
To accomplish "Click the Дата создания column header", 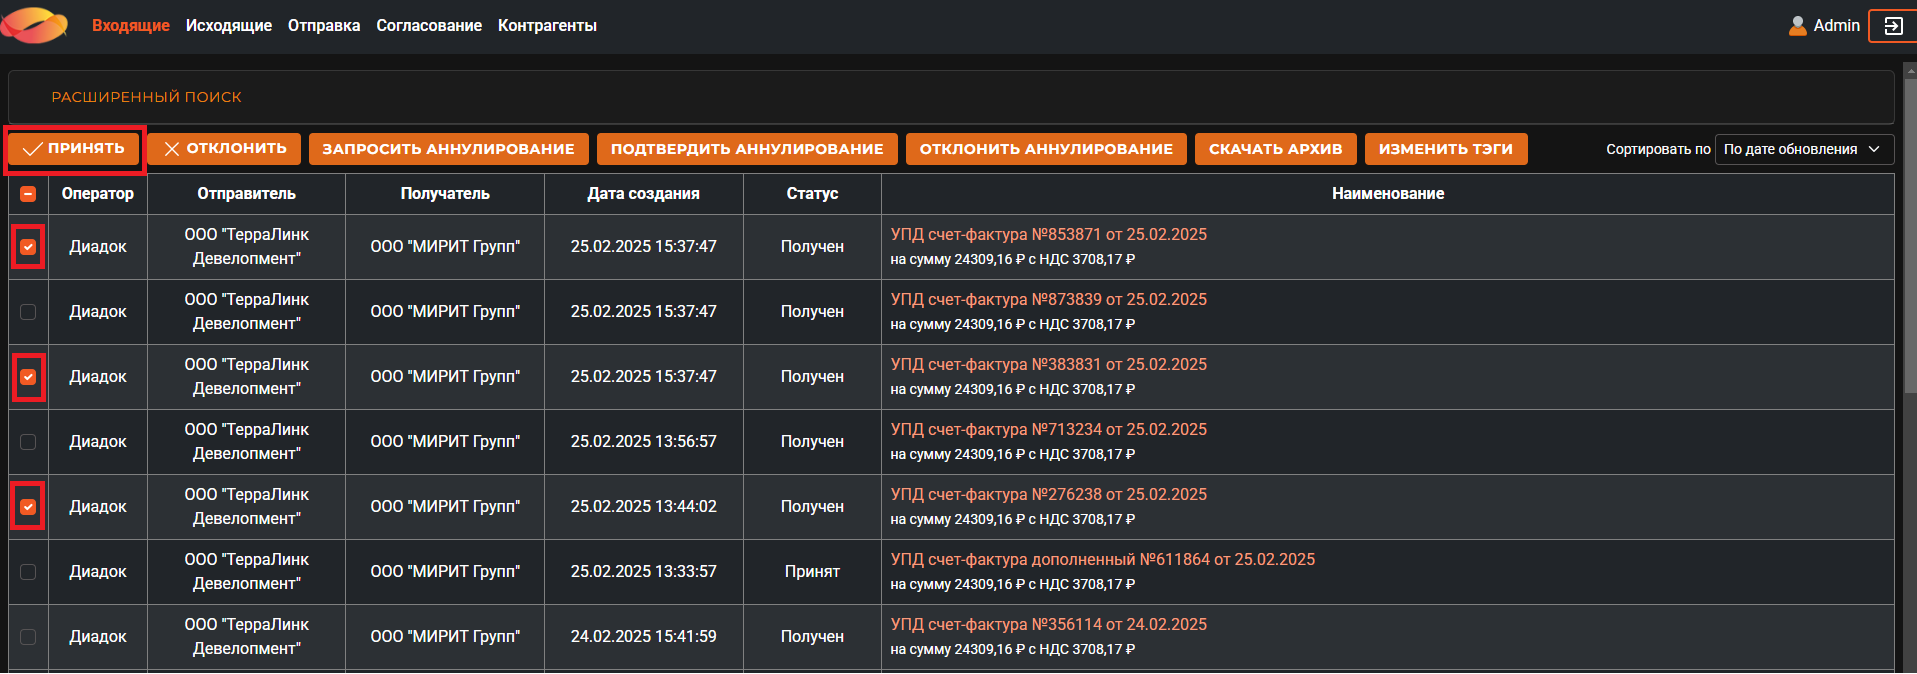I will coord(643,194).
